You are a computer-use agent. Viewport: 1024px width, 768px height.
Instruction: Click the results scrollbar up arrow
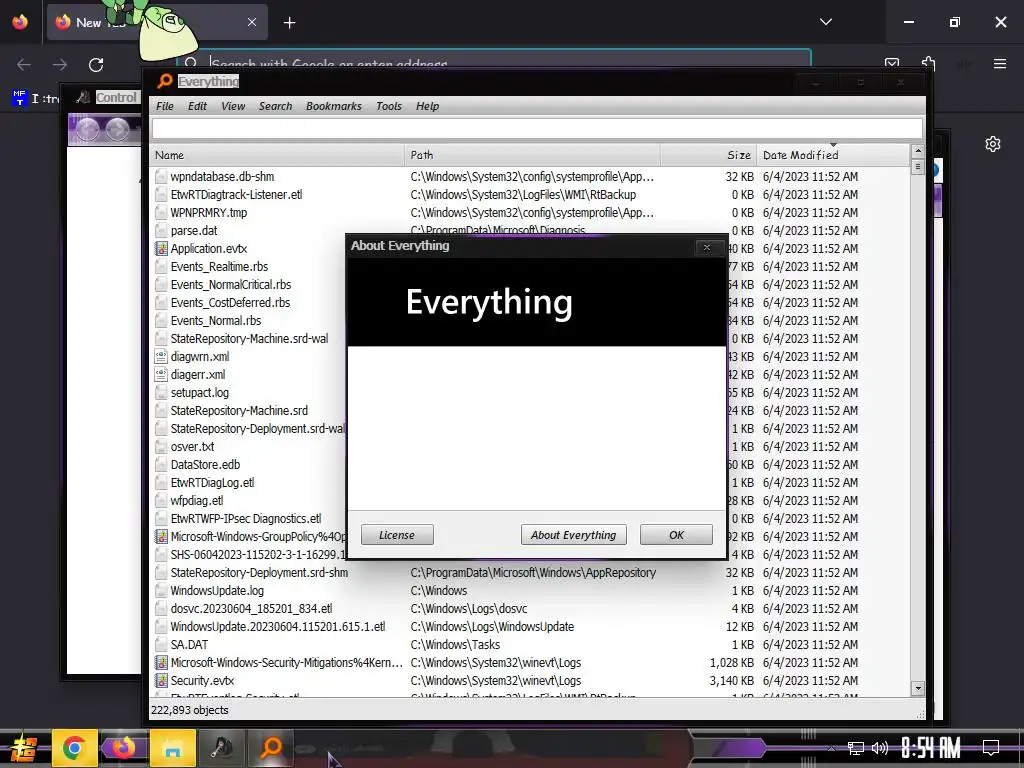(918, 151)
